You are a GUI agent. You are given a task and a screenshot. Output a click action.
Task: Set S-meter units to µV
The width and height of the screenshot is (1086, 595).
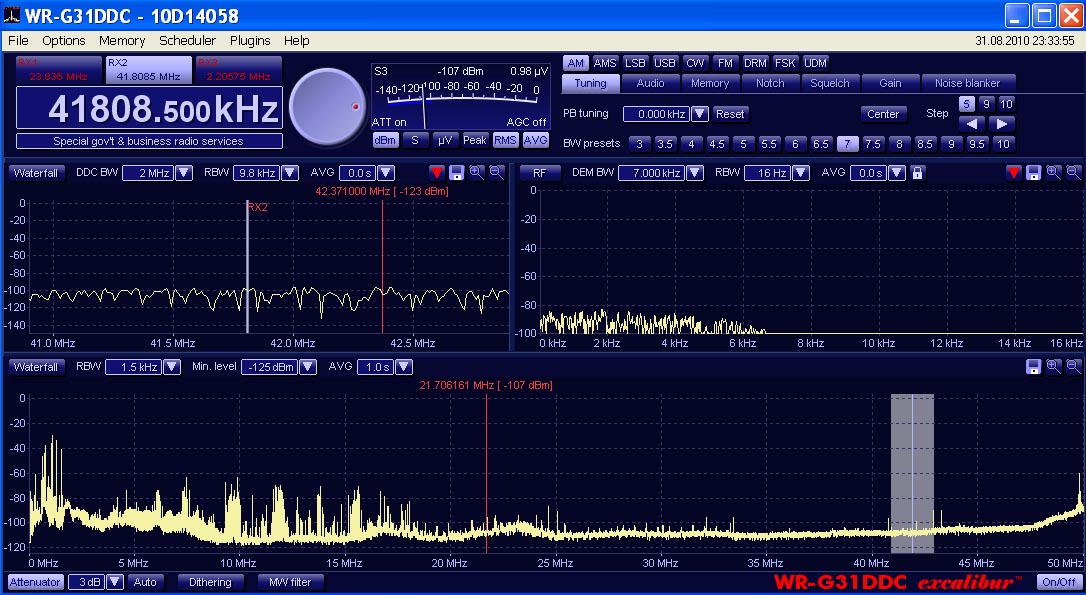(x=445, y=140)
